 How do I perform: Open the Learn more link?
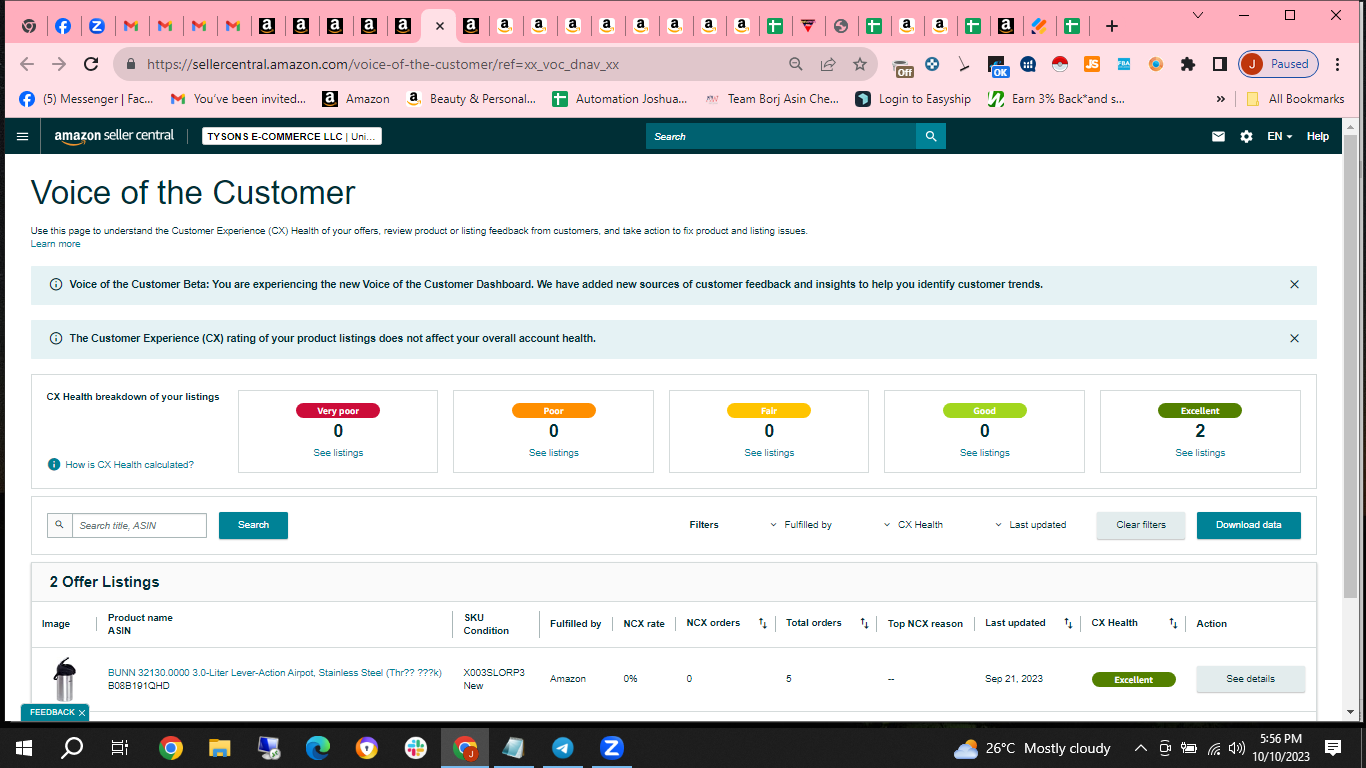tap(55, 244)
